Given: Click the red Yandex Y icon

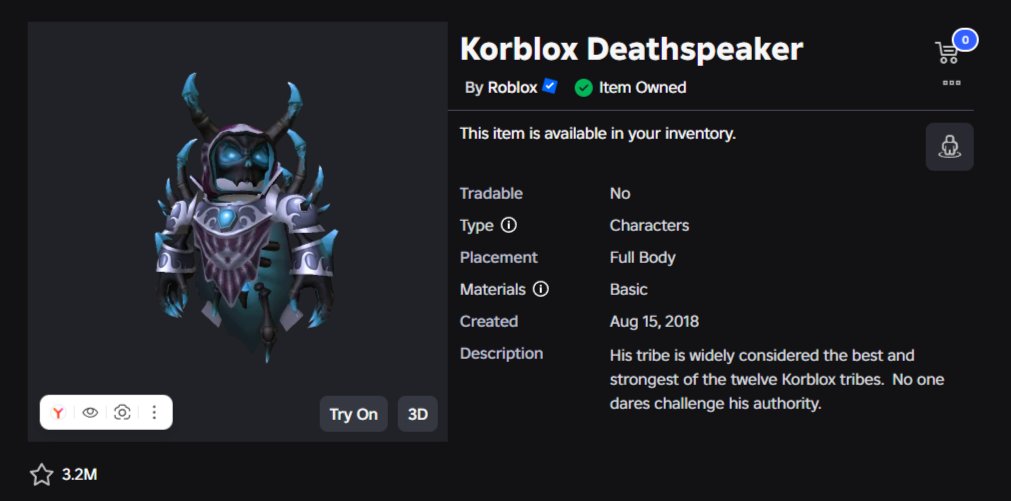Looking at the screenshot, I should tap(59, 413).
